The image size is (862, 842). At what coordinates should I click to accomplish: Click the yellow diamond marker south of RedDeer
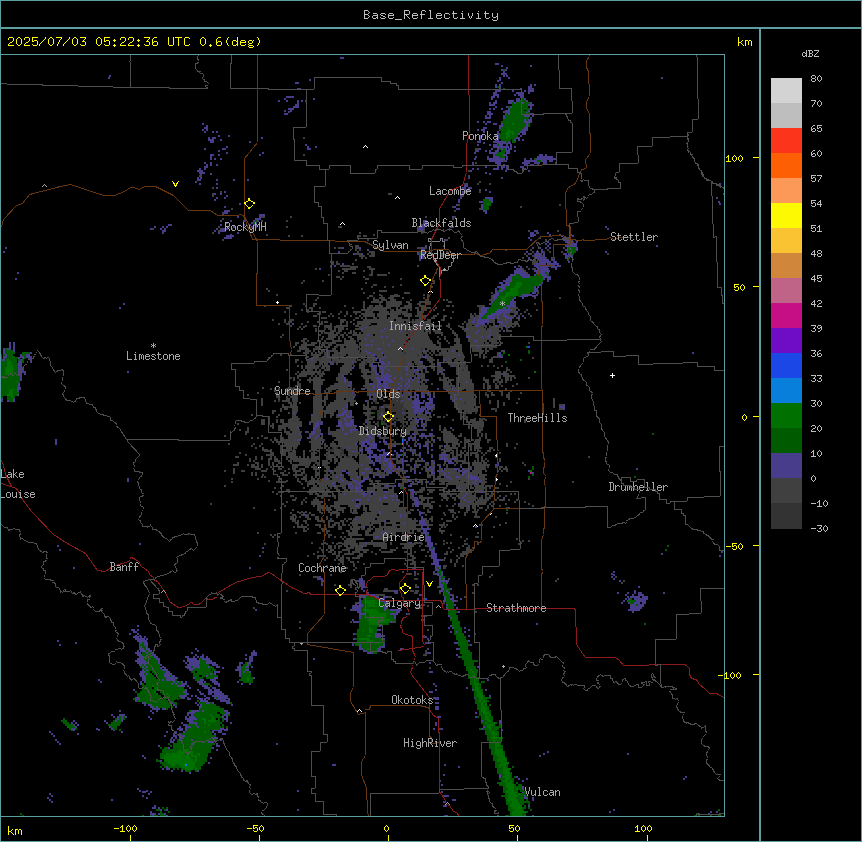(x=426, y=281)
